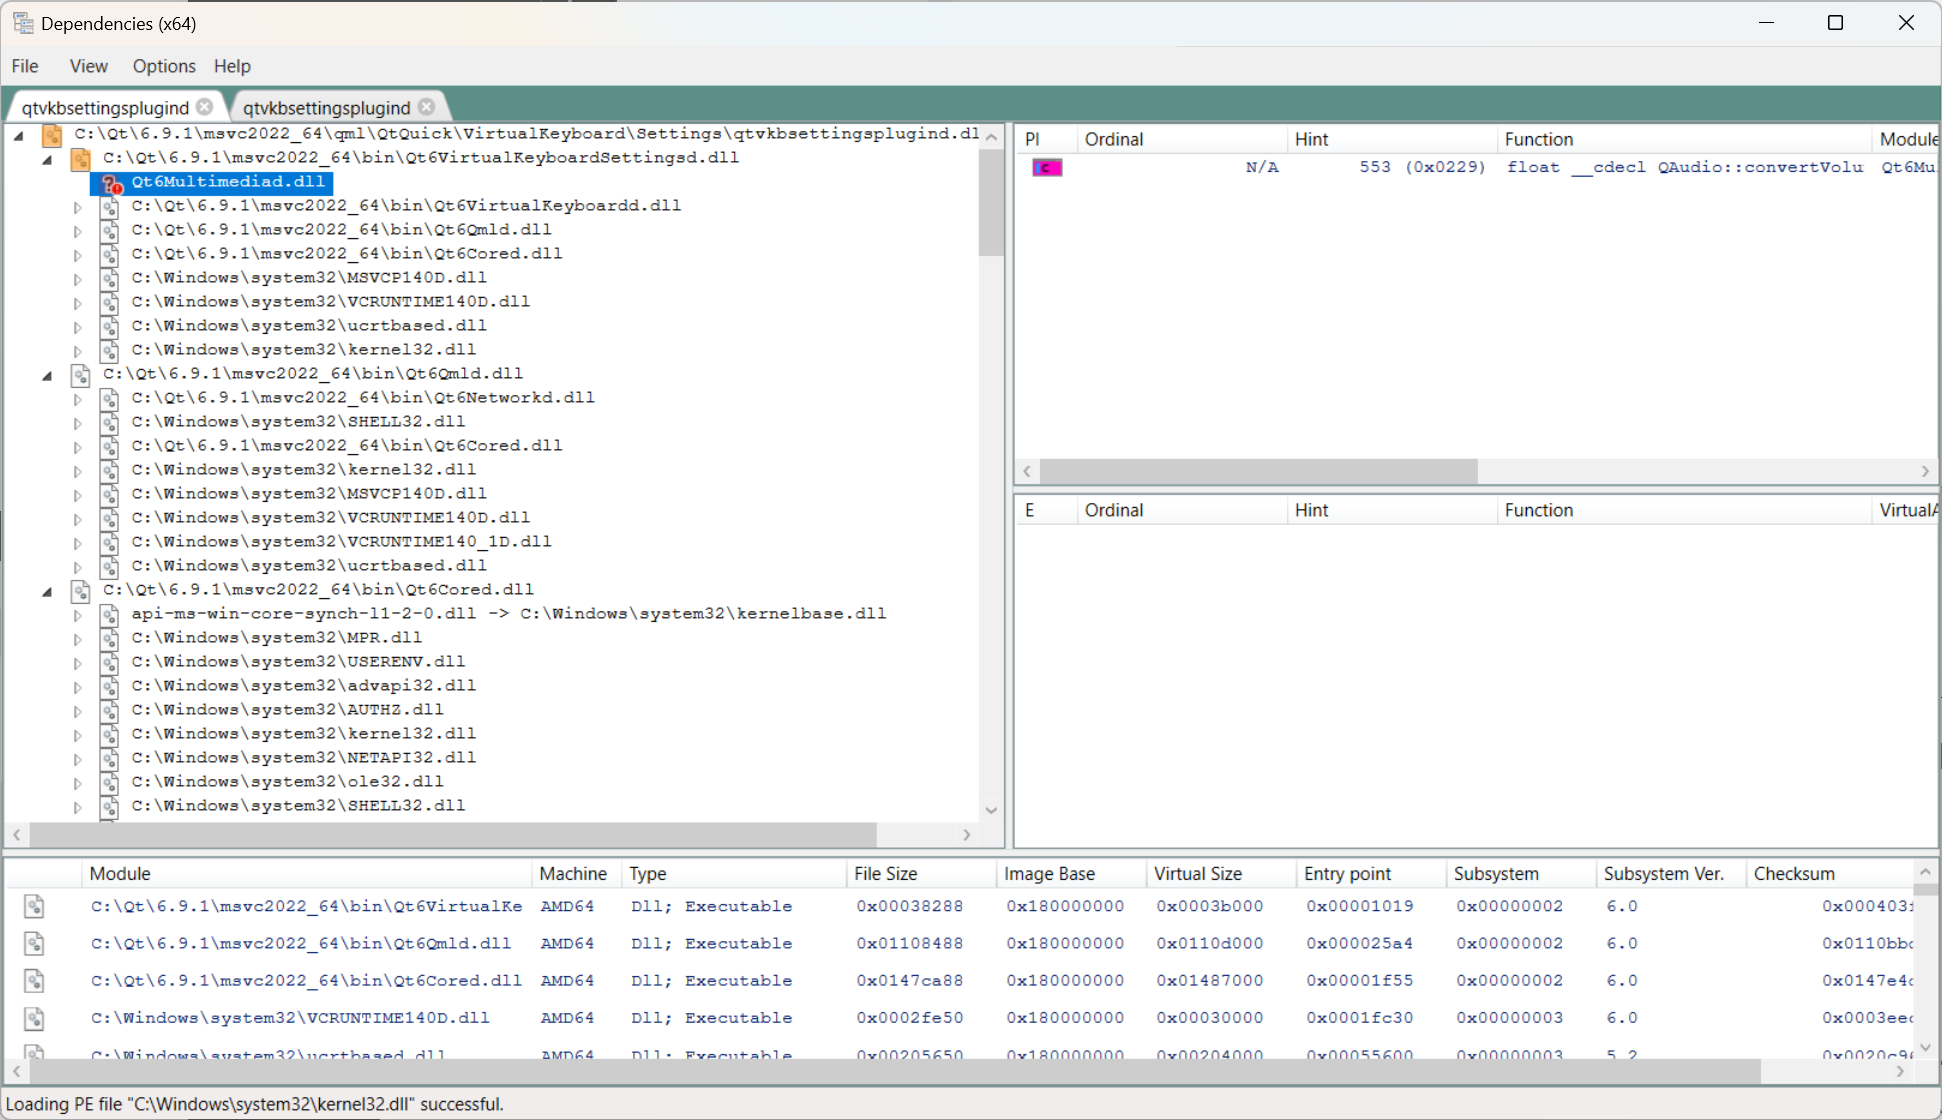This screenshot has height=1120, width=1942.
Task: Open the File menu
Action: [x=25, y=66]
